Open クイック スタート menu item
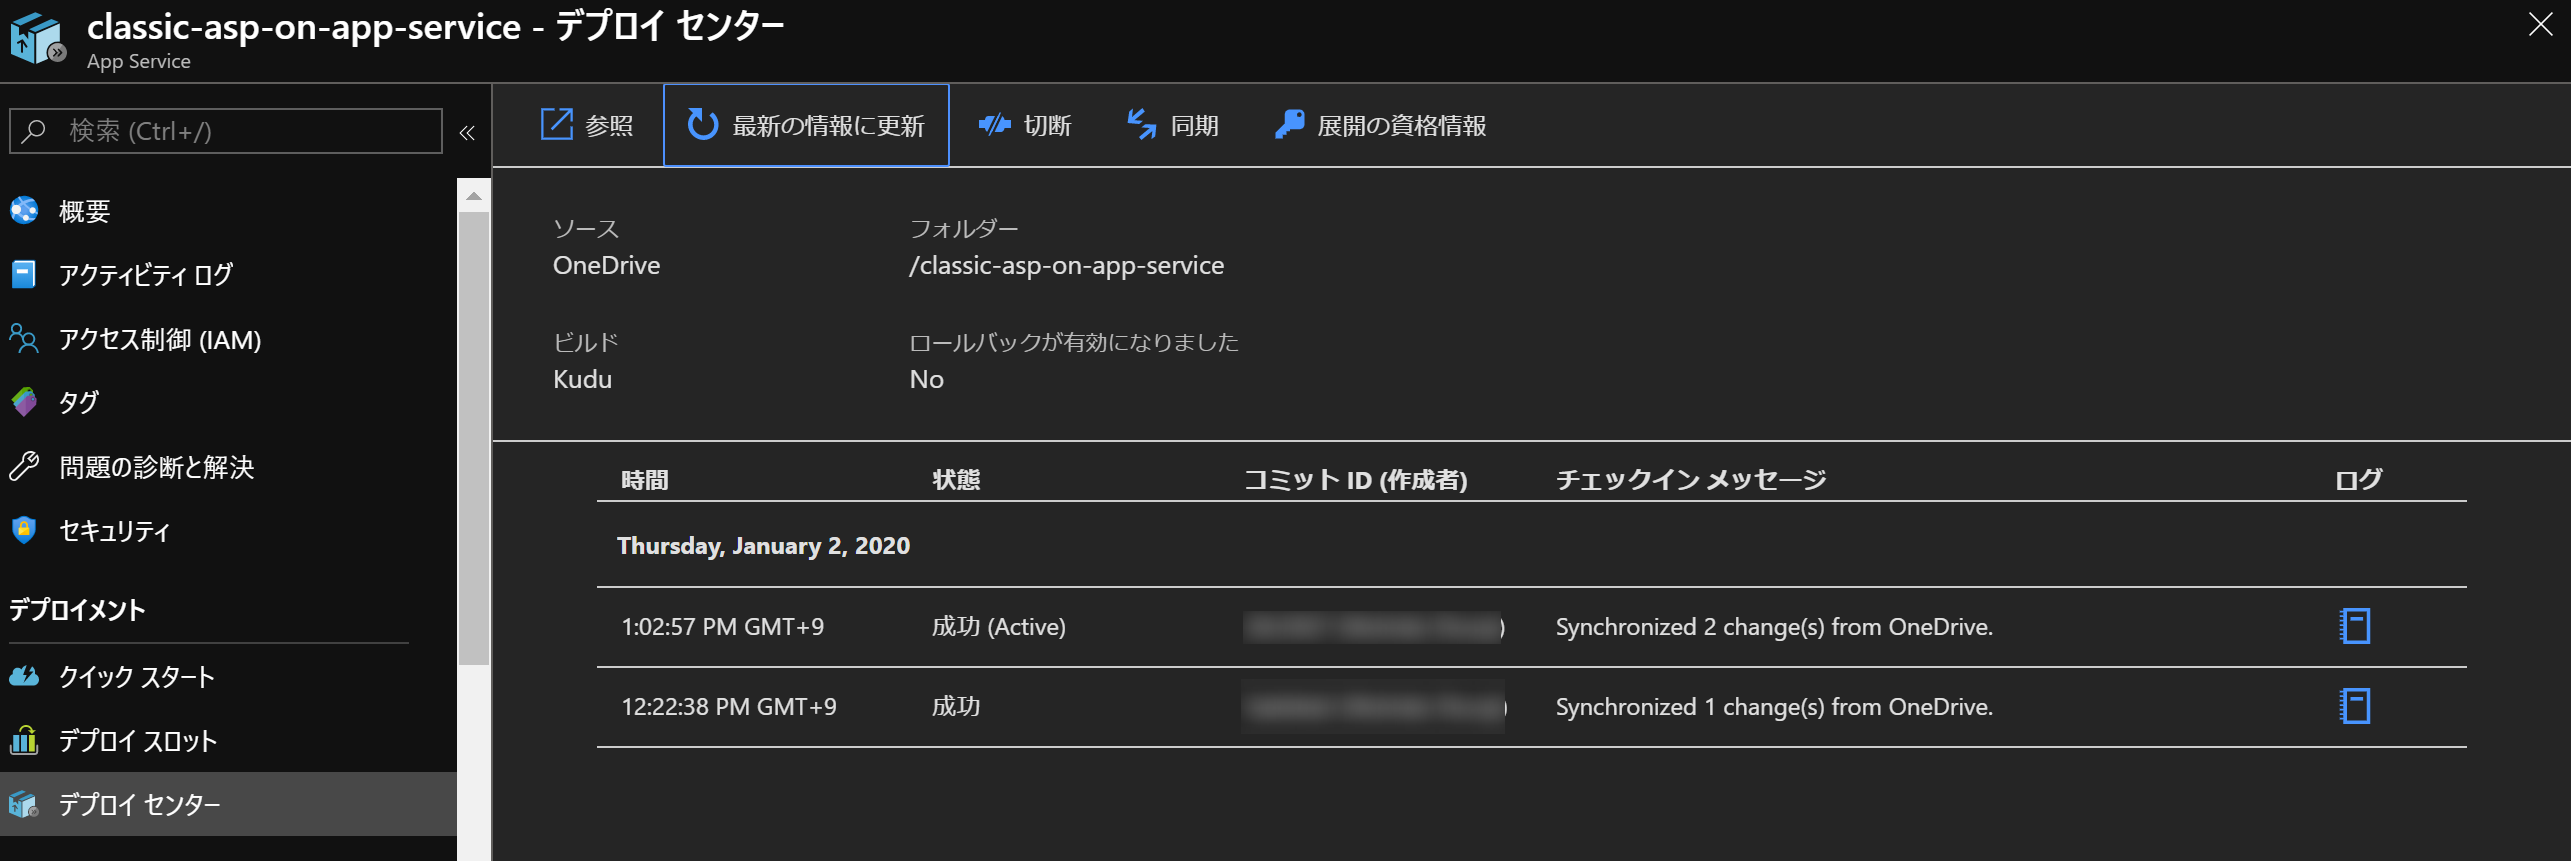Image resolution: width=2571 pixels, height=861 pixels. (x=228, y=677)
